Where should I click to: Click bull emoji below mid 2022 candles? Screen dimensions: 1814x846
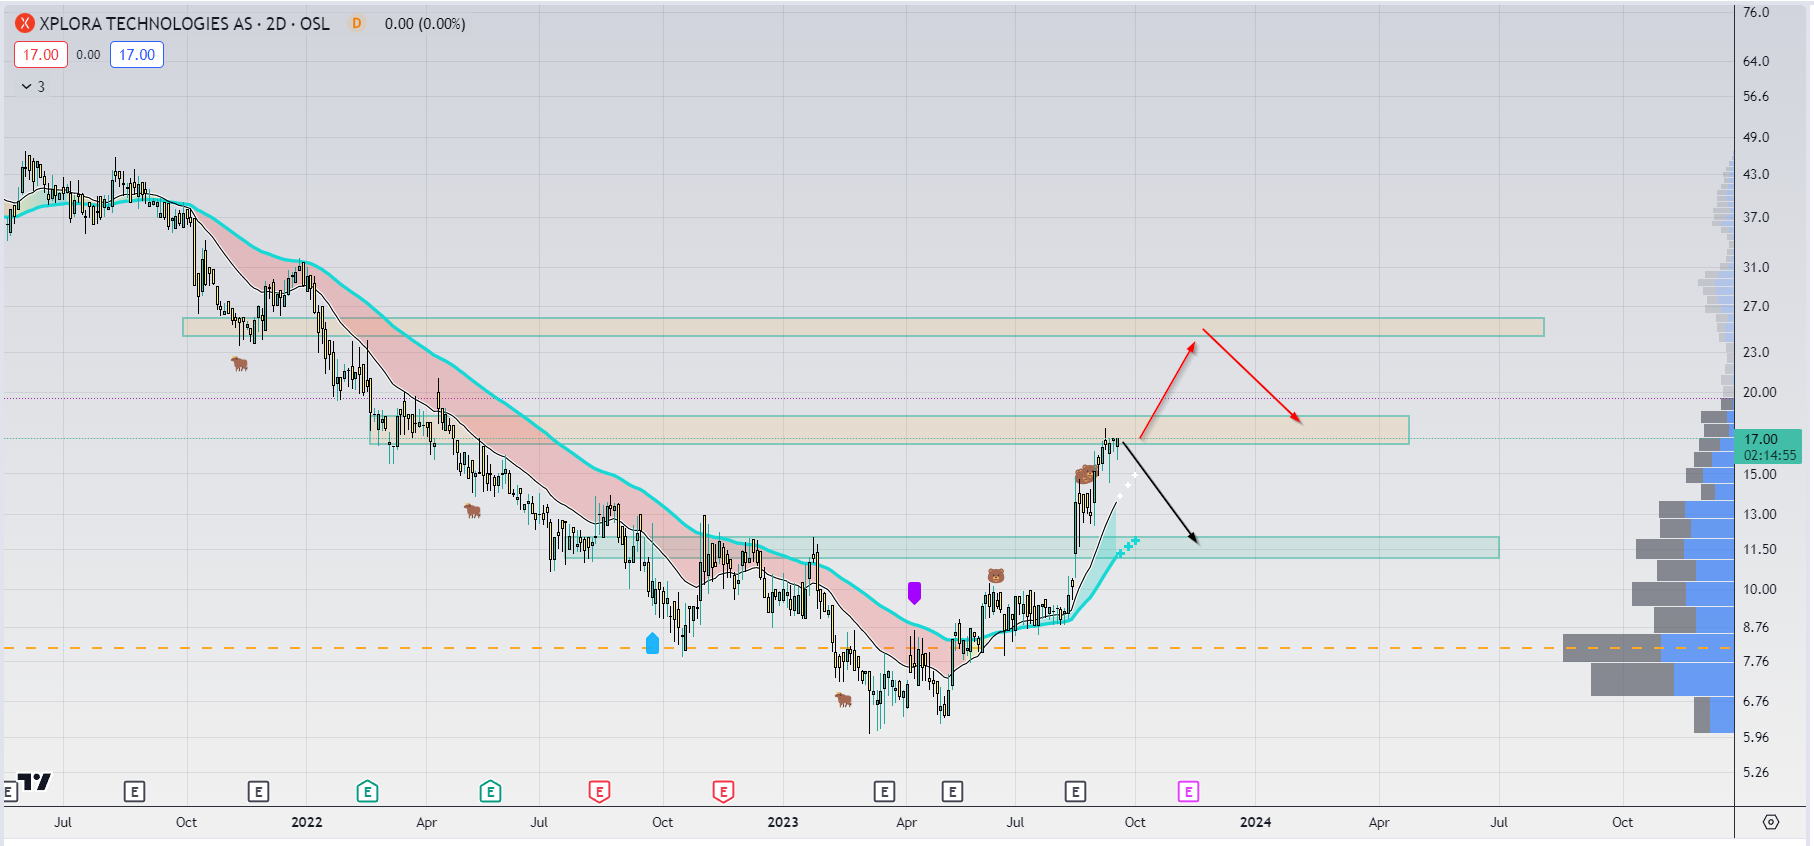click(472, 511)
